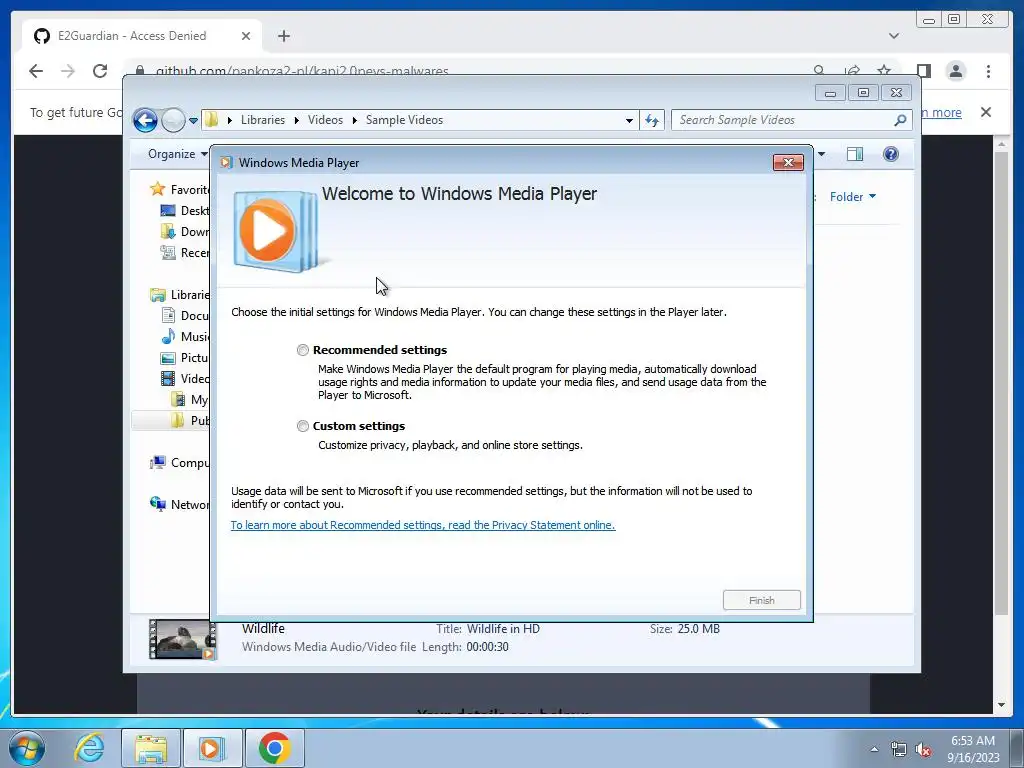The image size is (1024, 768).
Task: Click Videos breadcrumb in address bar
Action: [x=325, y=120]
